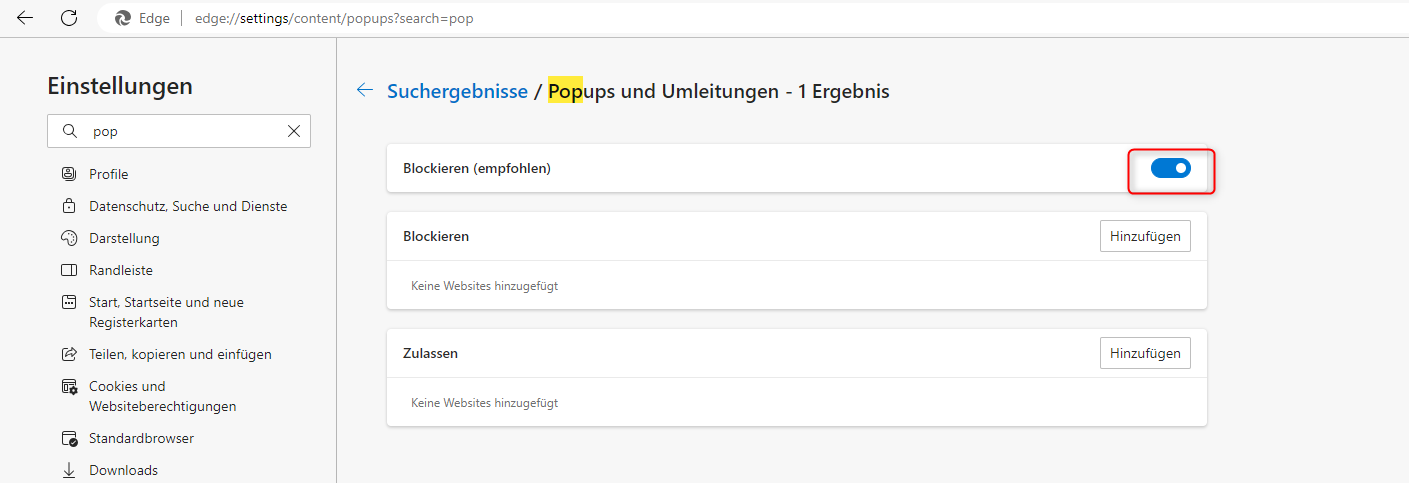Open Teilen, kopieren und einfügen settings
This screenshot has height=483, width=1409.
(x=180, y=354)
